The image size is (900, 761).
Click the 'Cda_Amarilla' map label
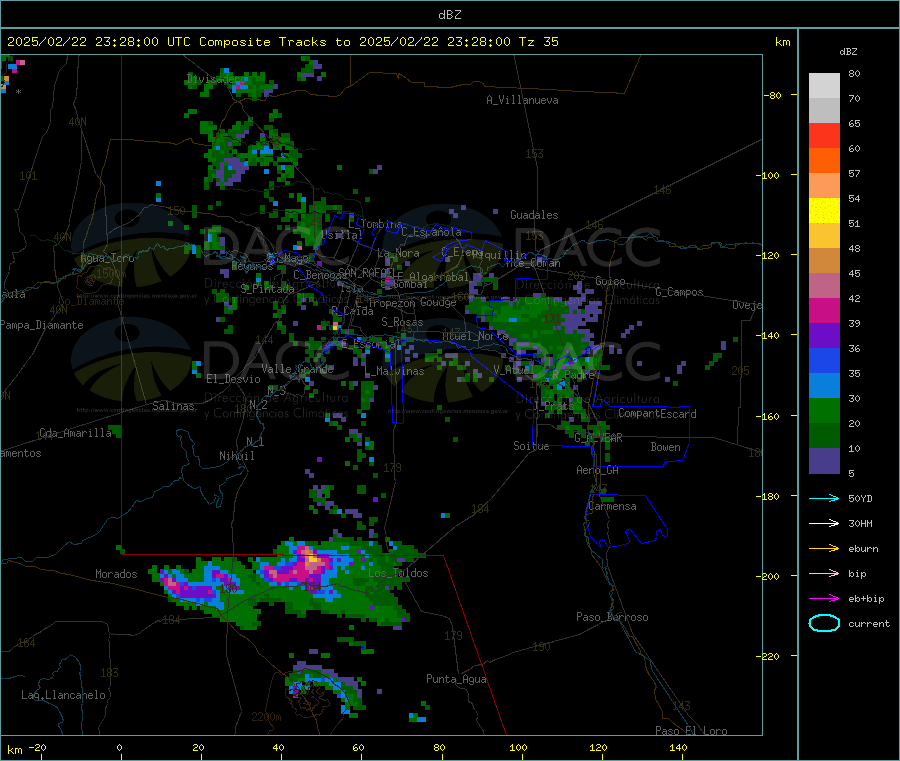pos(76,433)
